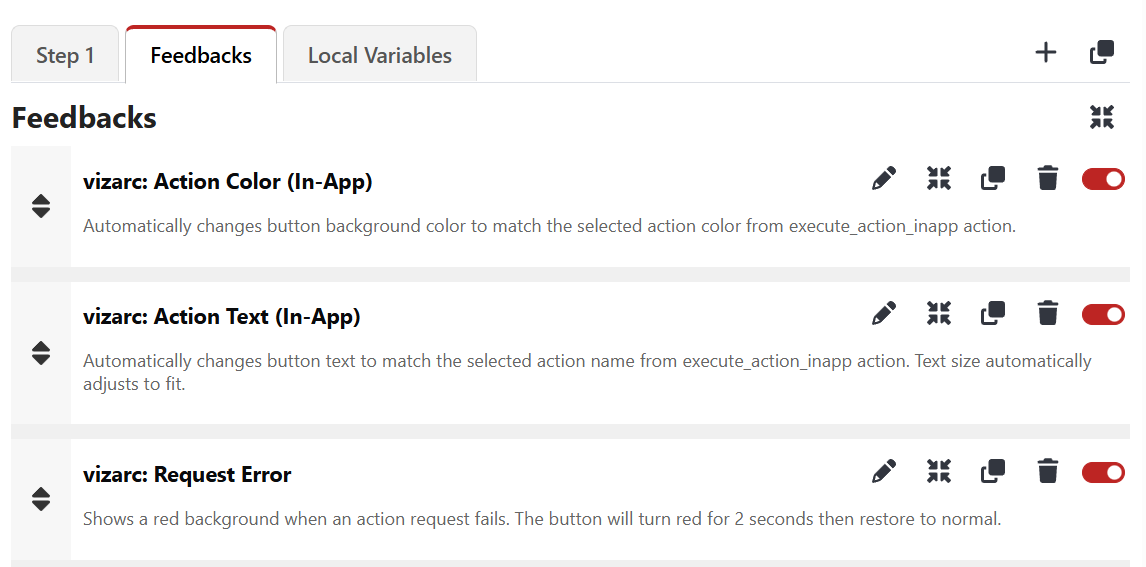
Task: Collapse the Action Text (In-App) feedback
Action: (939, 314)
